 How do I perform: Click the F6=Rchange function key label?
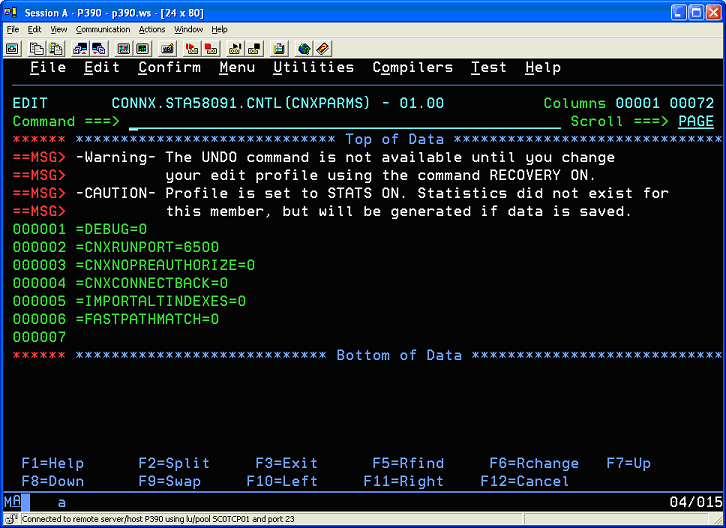click(534, 463)
